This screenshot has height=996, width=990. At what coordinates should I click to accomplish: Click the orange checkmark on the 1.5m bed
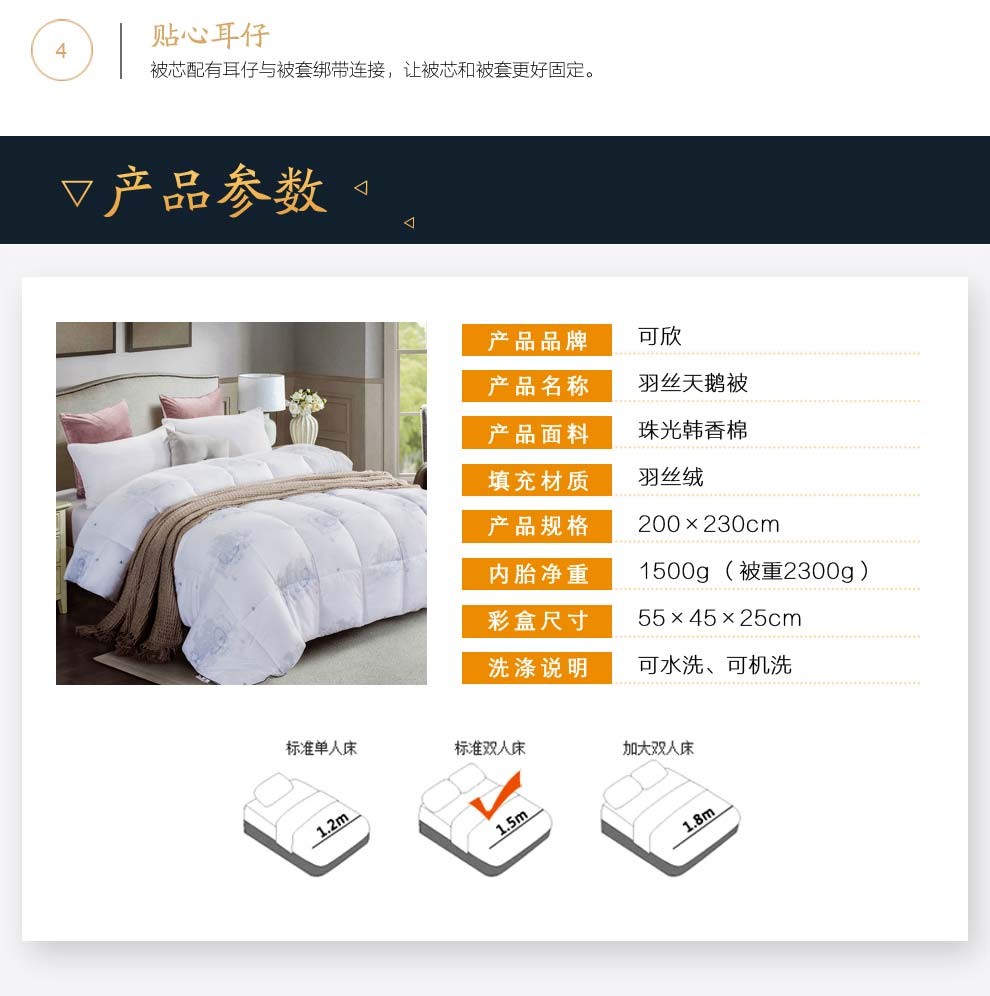click(x=496, y=795)
